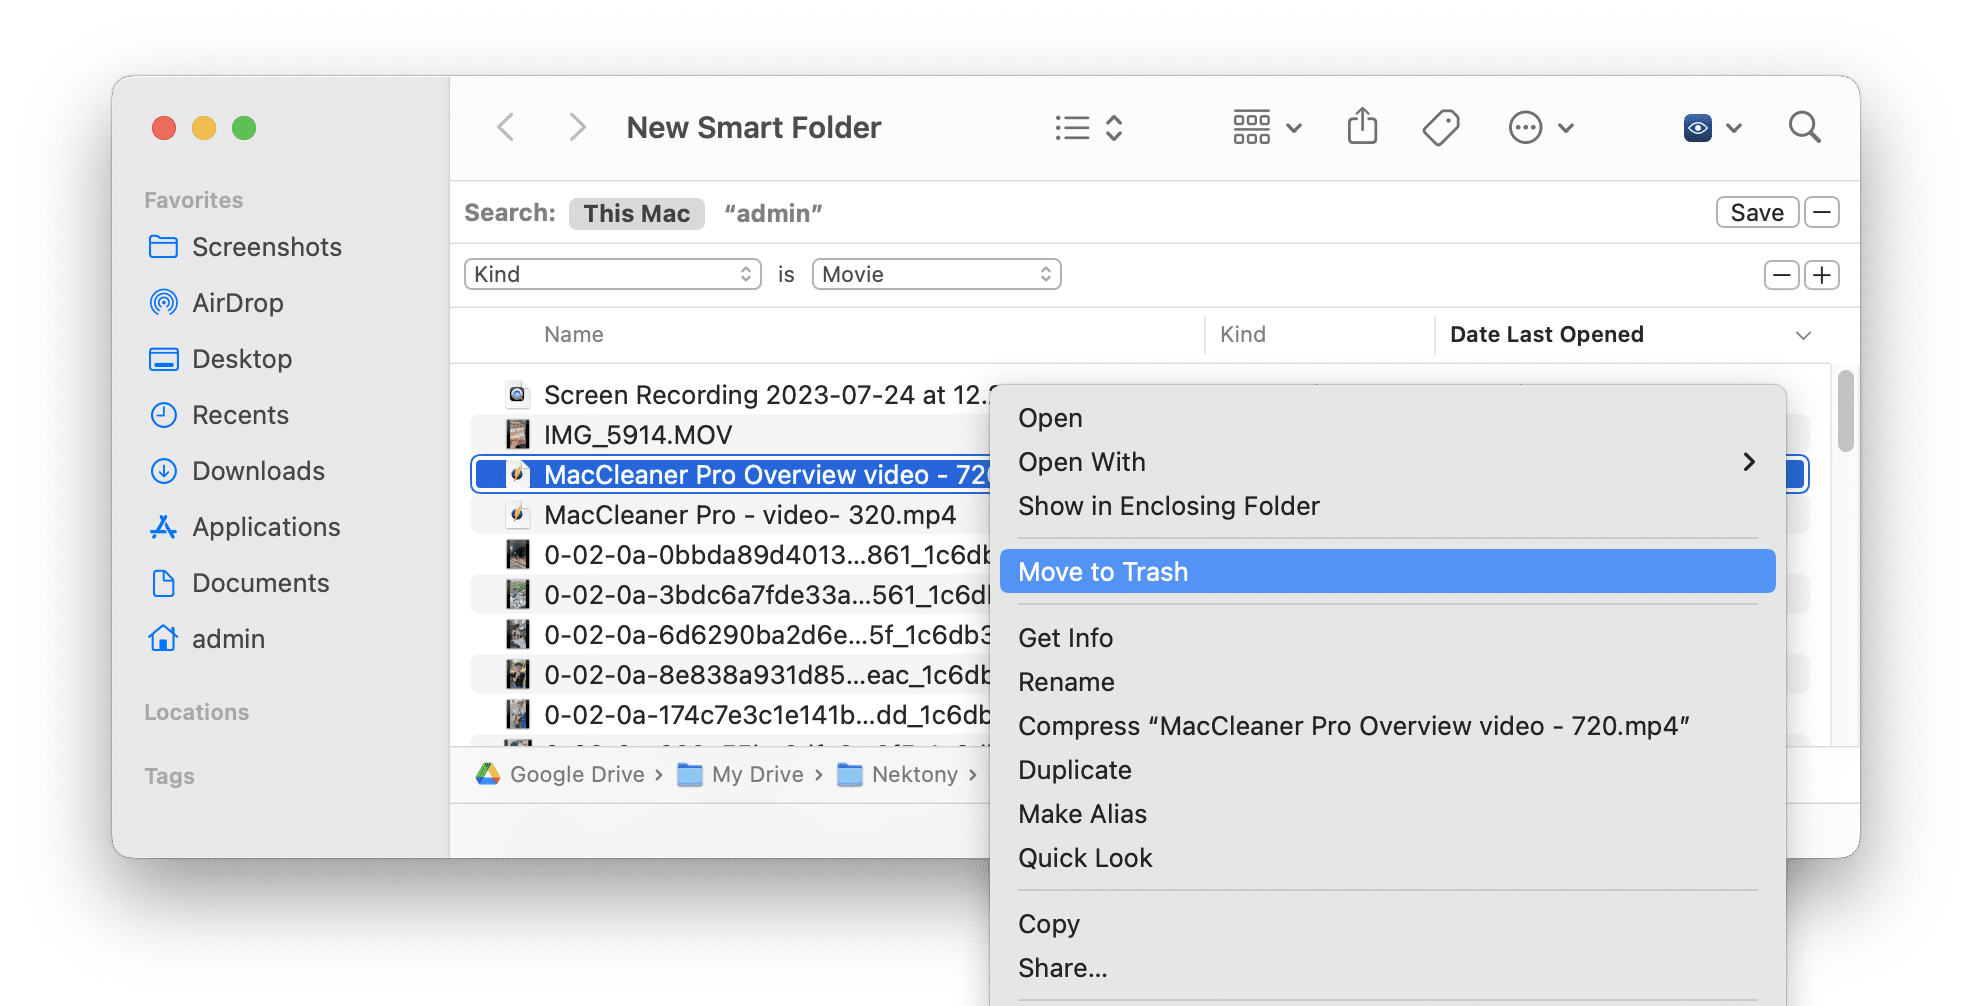Viewport: 1972px width, 1006px height.
Task: Open the Nektony folder in the path bar
Action: 913,774
